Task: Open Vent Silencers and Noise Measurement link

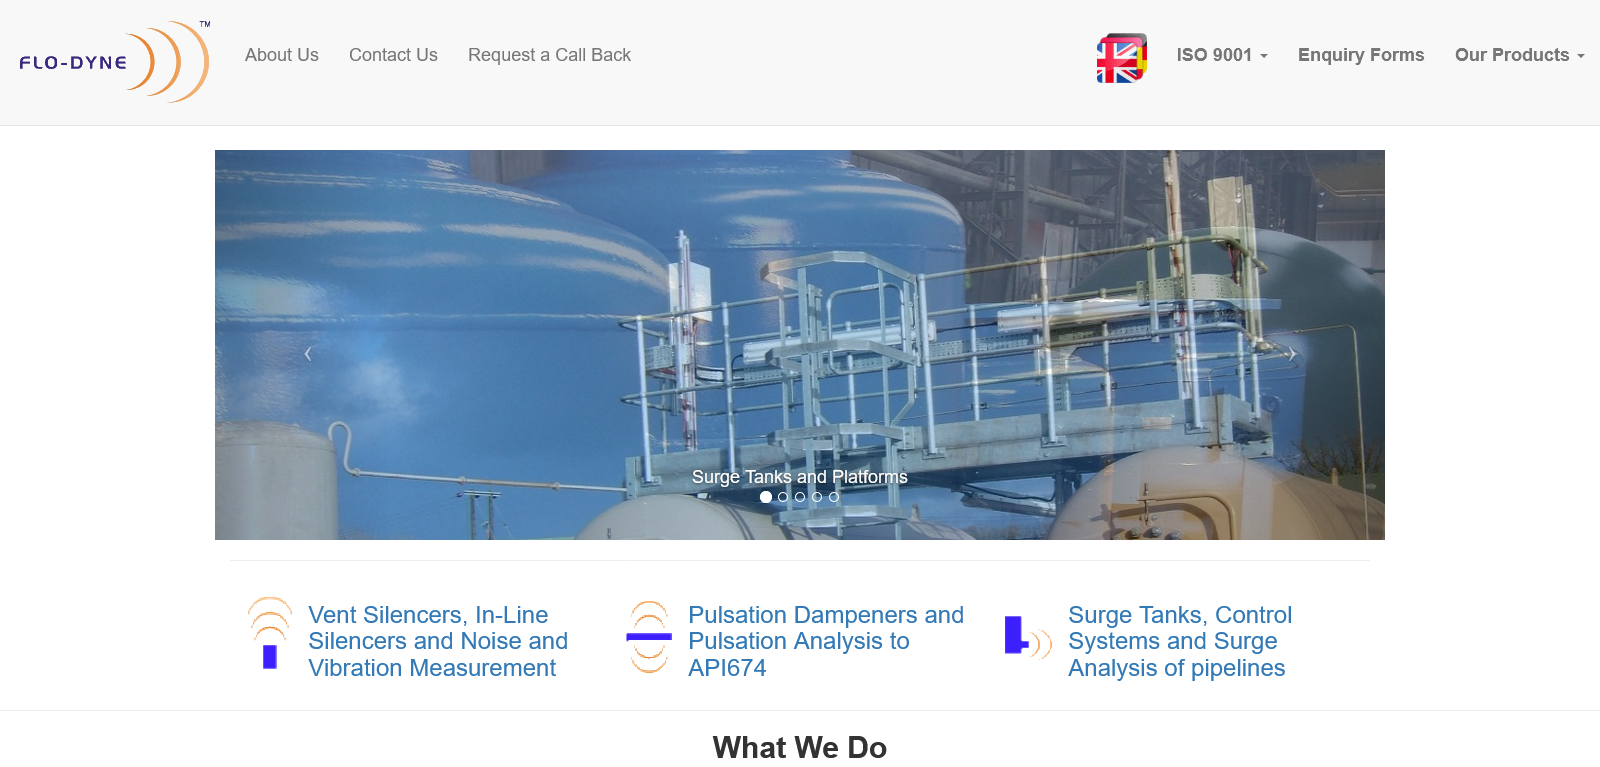Action: (437, 641)
